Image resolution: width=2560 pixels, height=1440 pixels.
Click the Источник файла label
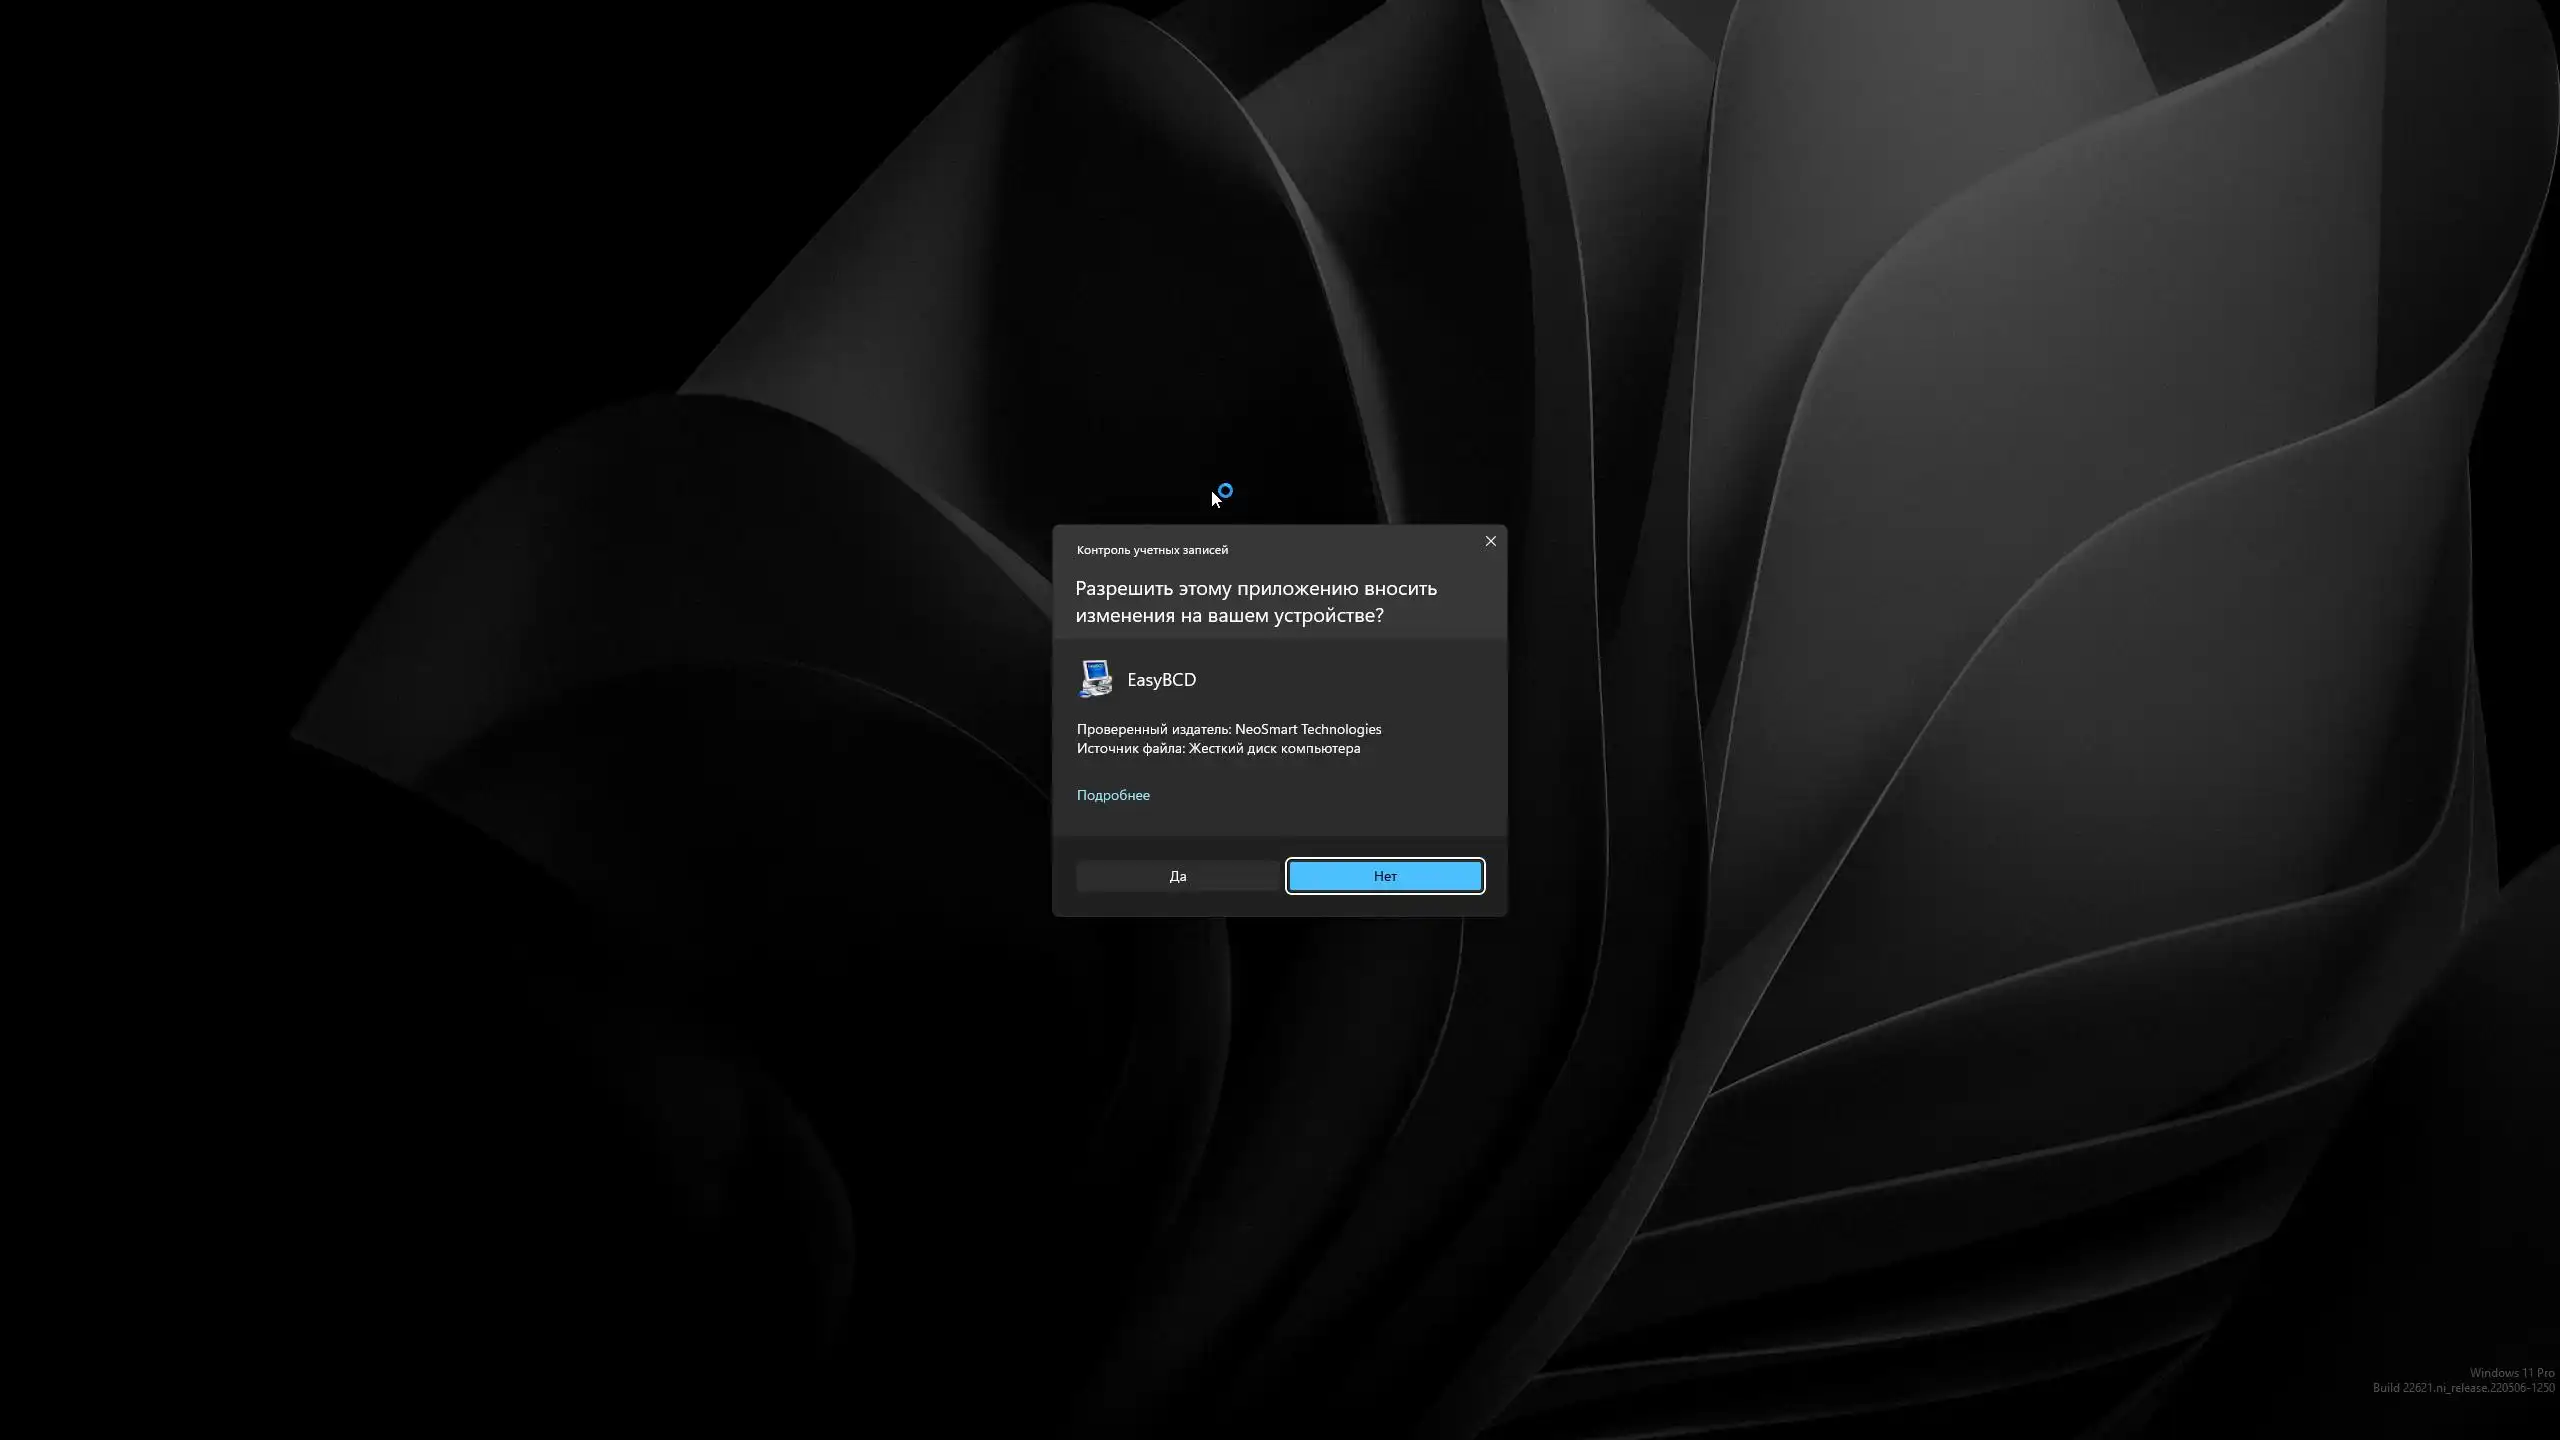click(x=1130, y=748)
